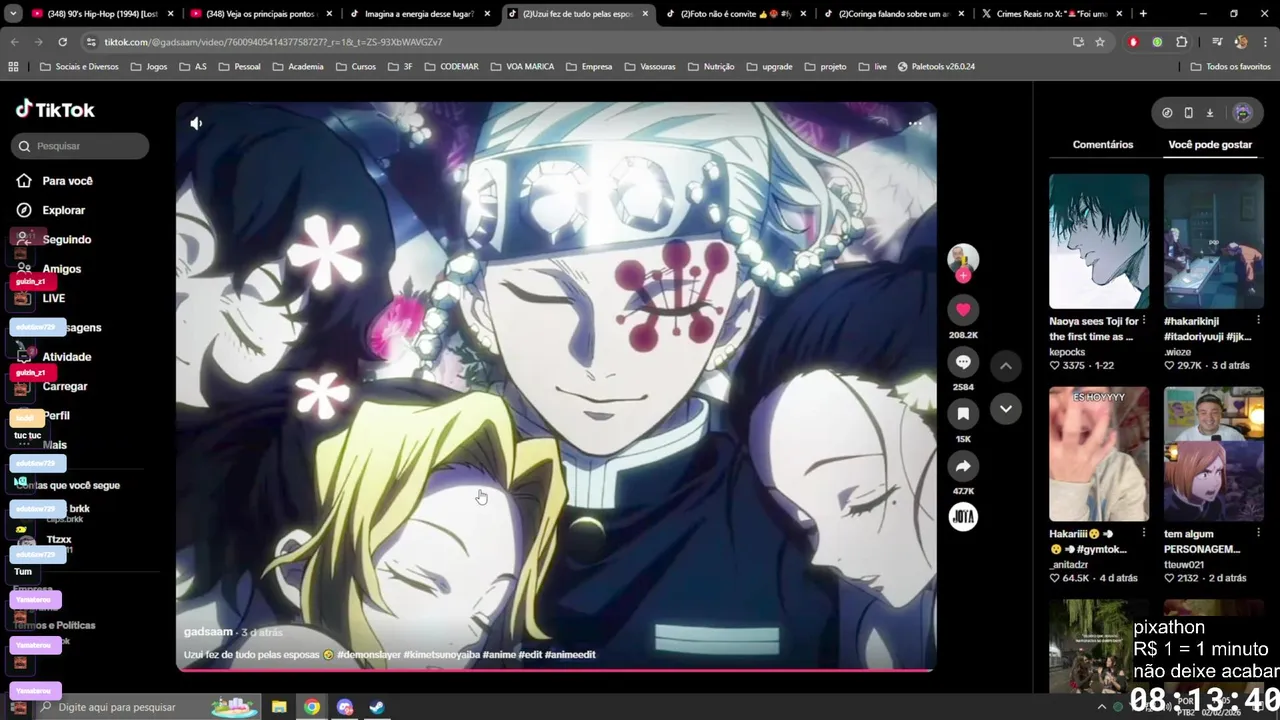Click the download desktop app icon
1280x720 pixels.
pos(1209,113)
